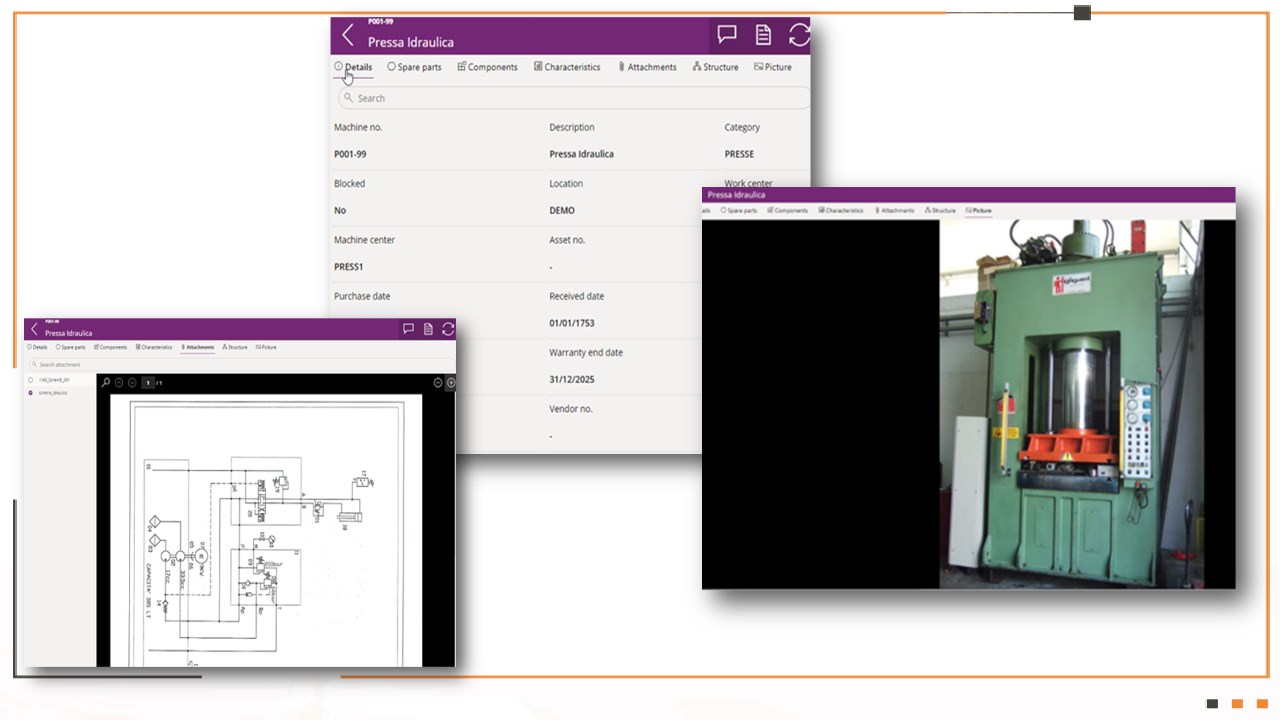The height and width of the screenshot is (720, 1280).
Task: Open Characteristics tab in top window
Action: pyautogui.click(x=567, y=67)
